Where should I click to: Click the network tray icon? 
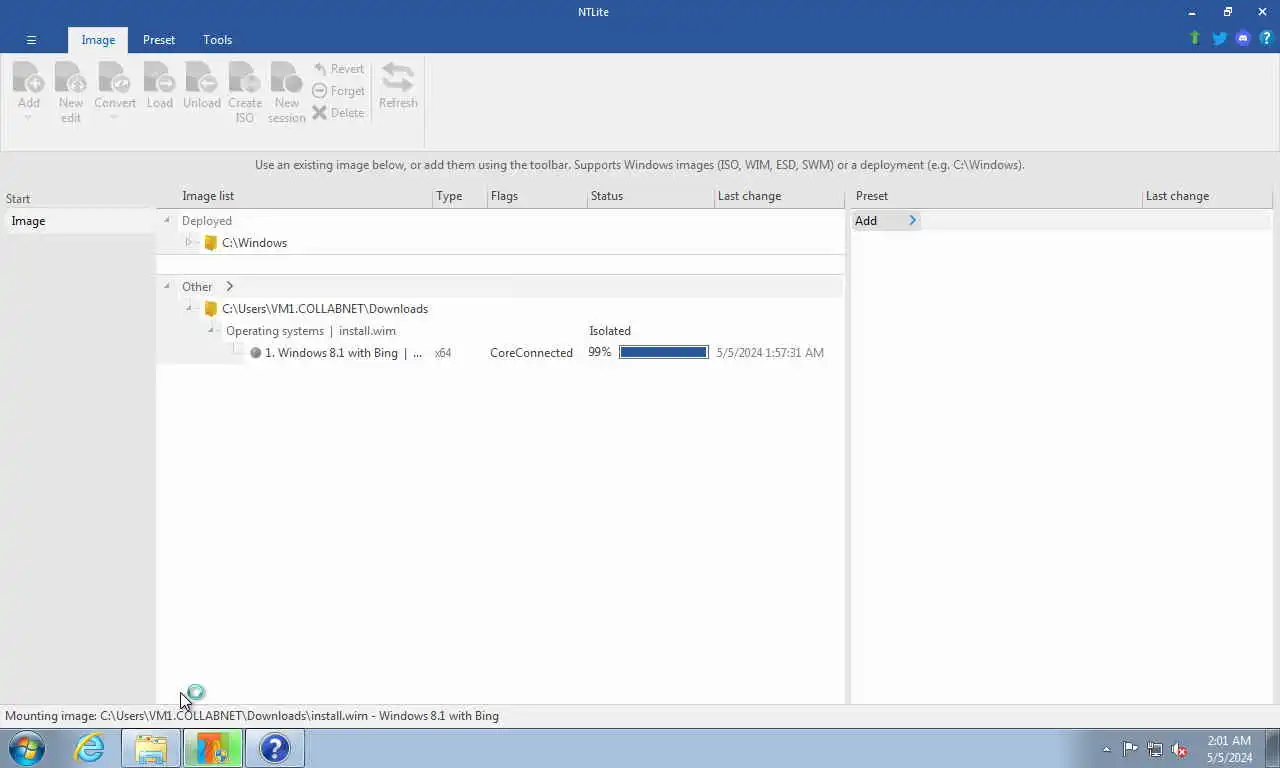click(1155, 749)
